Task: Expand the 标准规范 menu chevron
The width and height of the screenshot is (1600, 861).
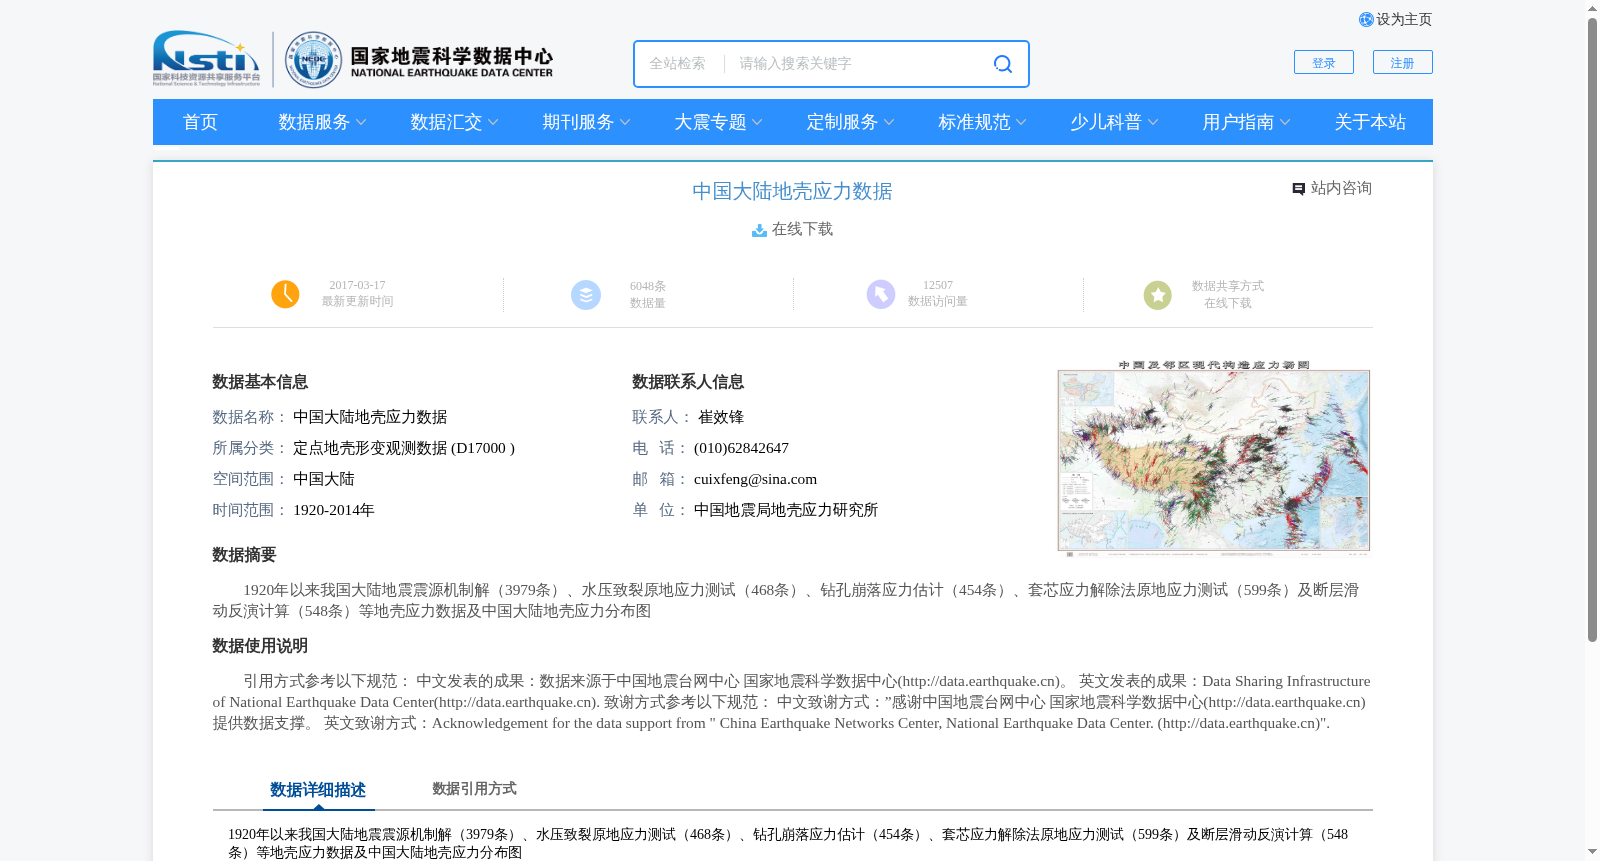Action: [x=1021, y=122]
